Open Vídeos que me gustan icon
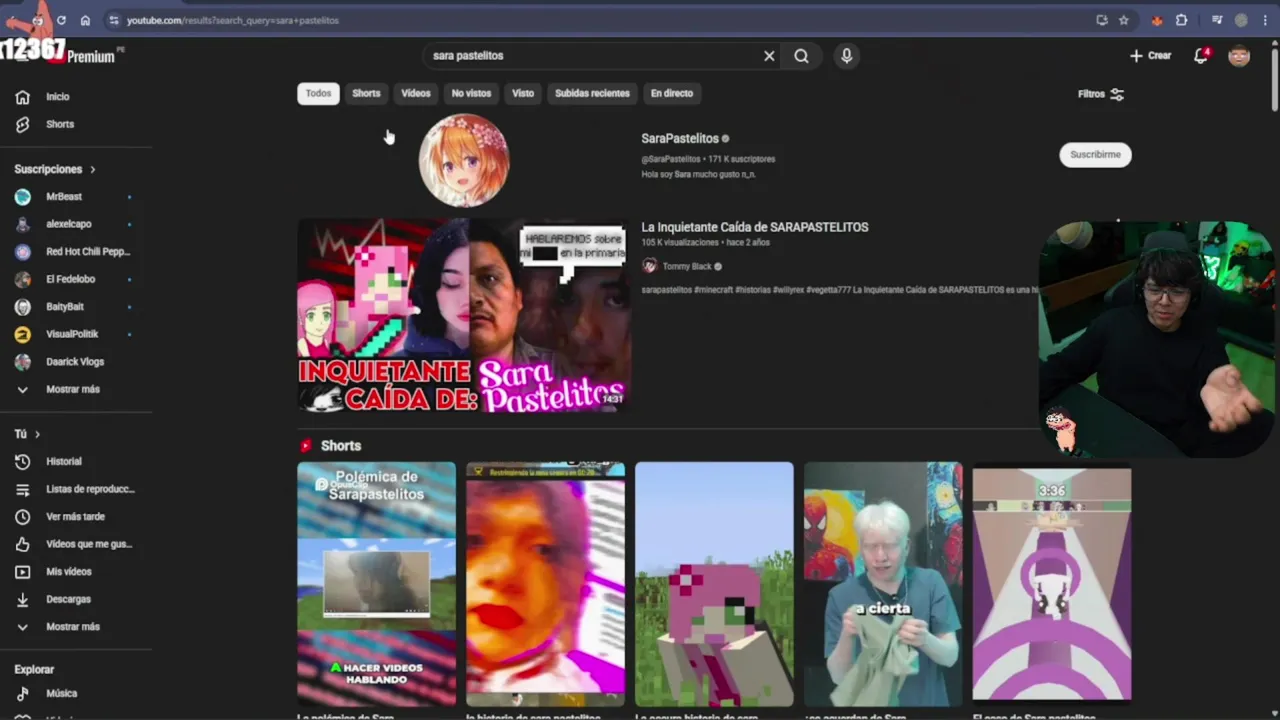Image resolution: width=1280 pixels, height=720 pixels. [x=22, y=544]
